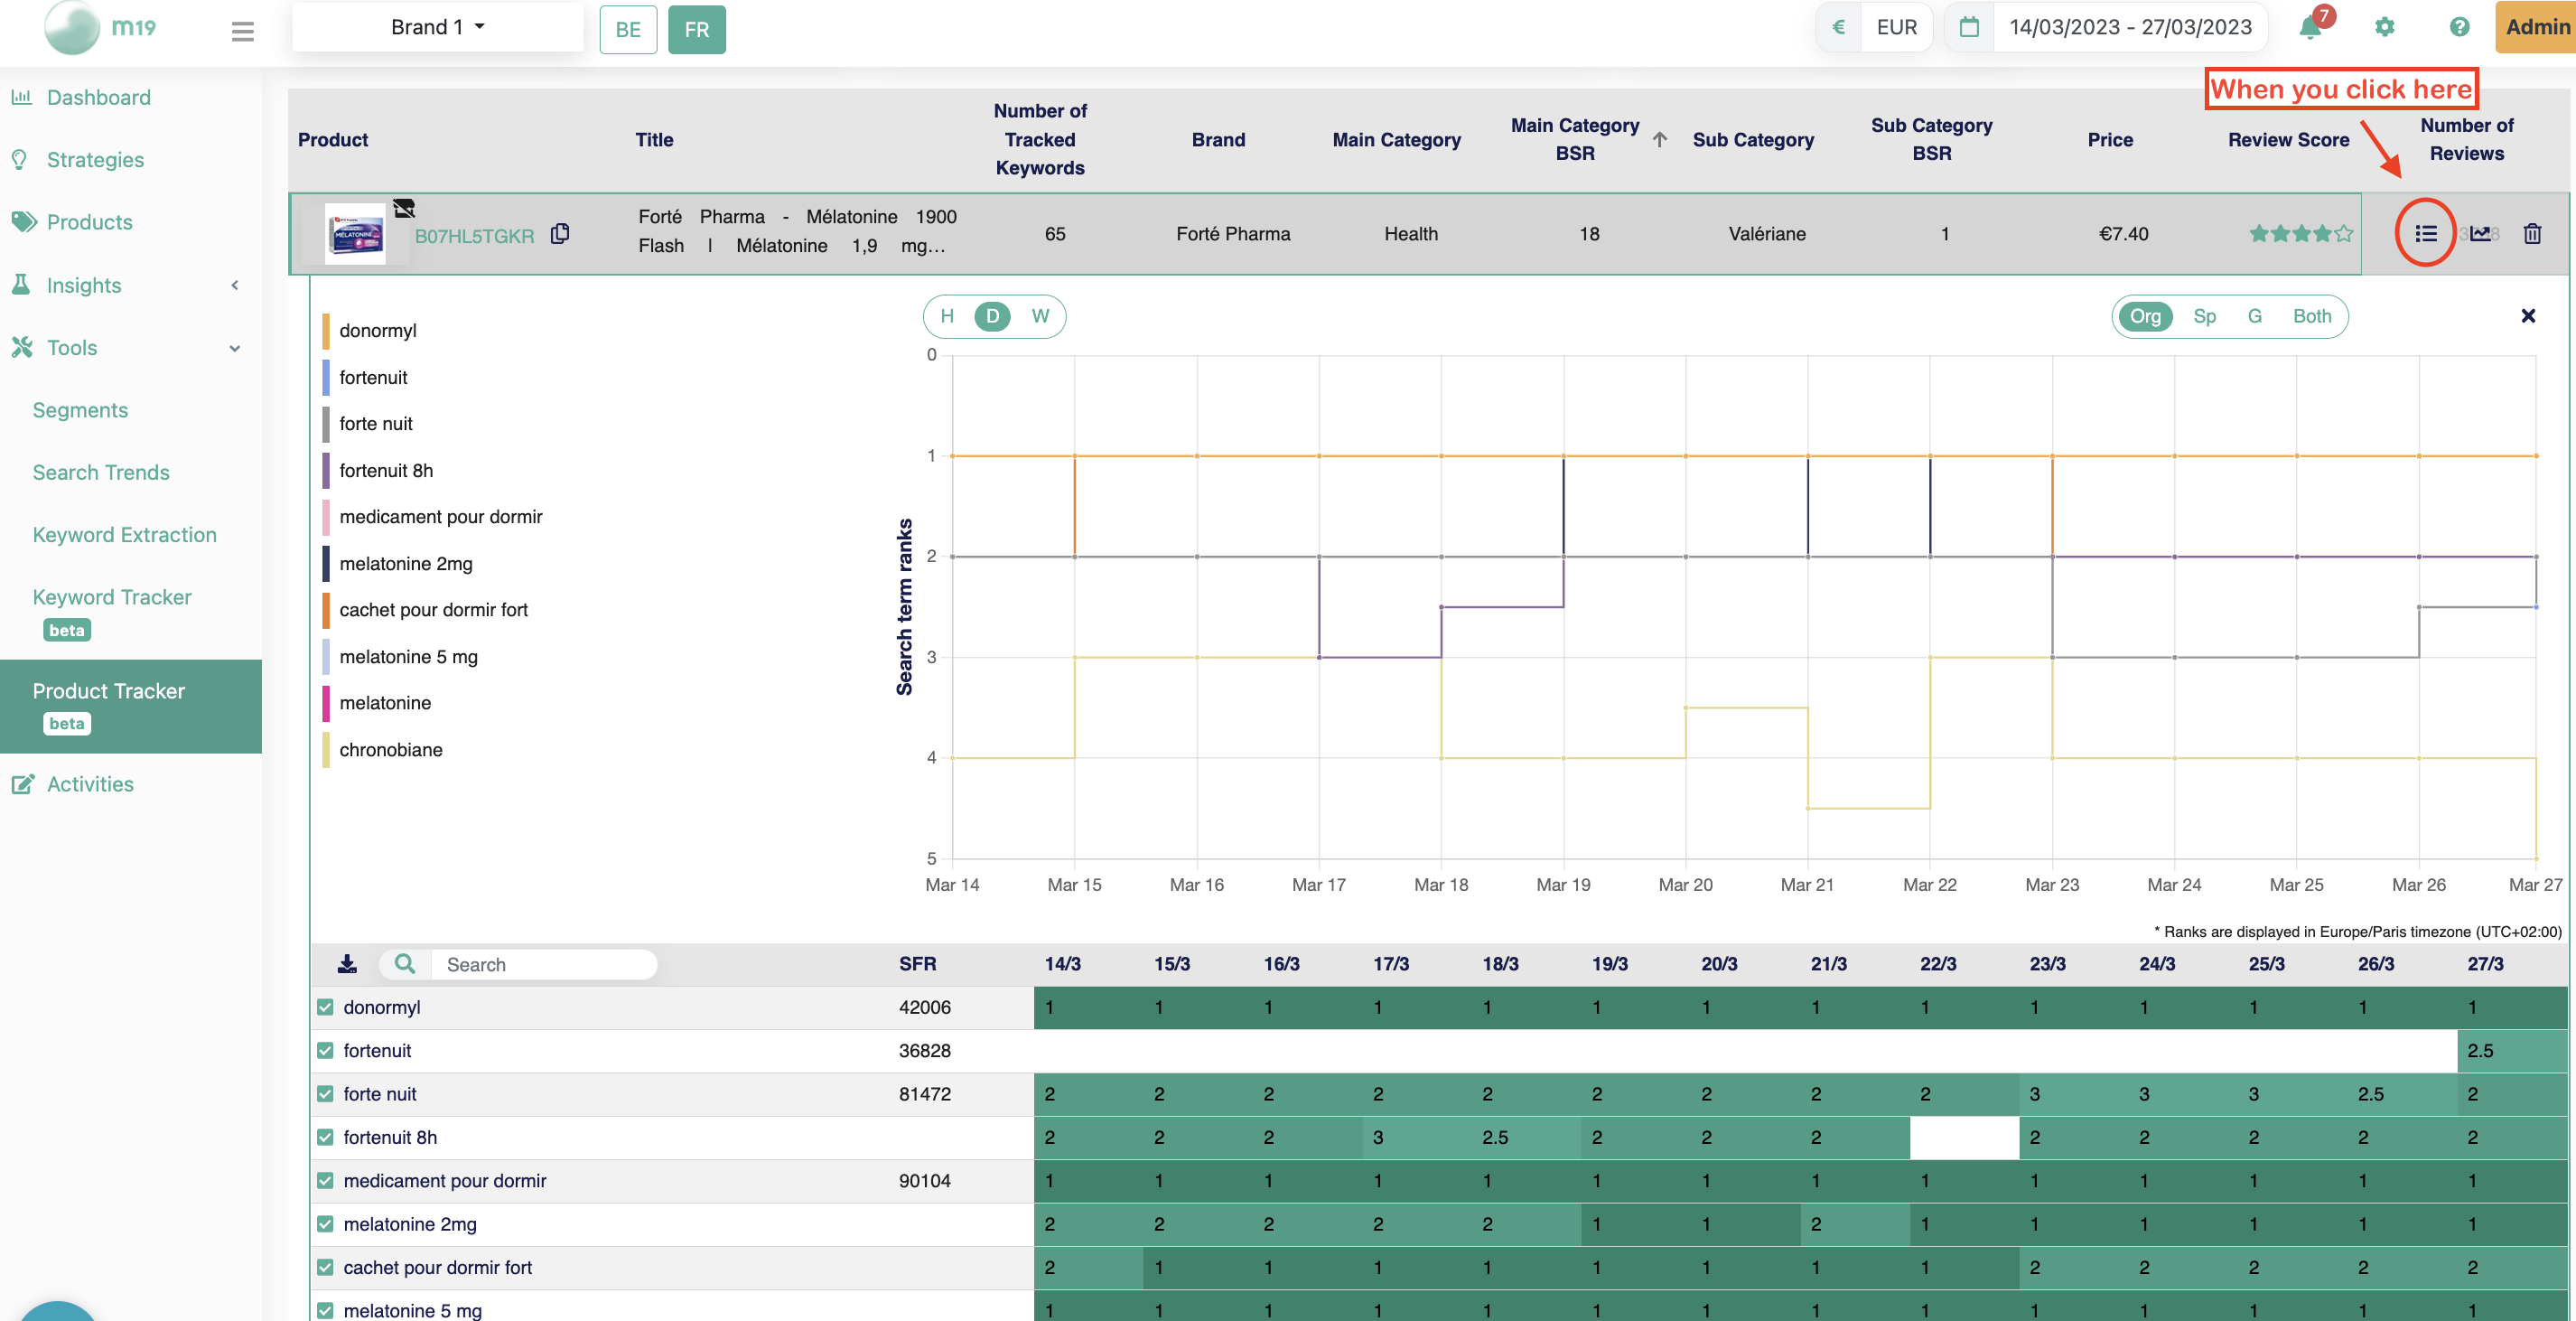Select the FR marketplace
Image resolution: width=2576 pixels, height=1321 pixels.
pos(697,30)
